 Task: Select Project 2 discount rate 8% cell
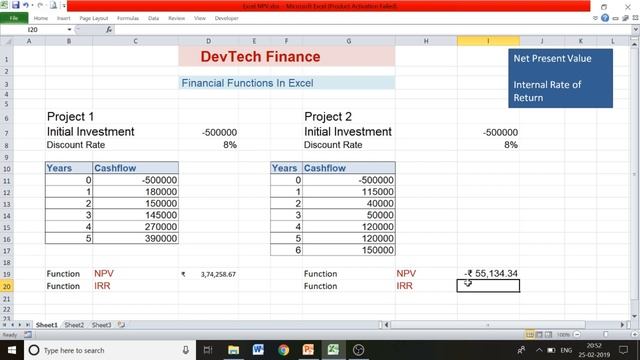click(x=488, y=145)
